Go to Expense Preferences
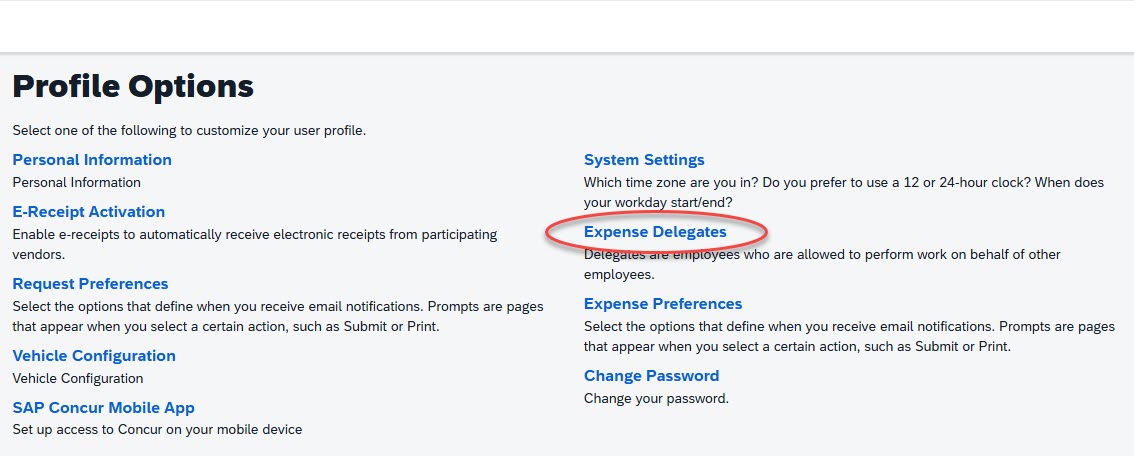The image size is (1134, 456). (x=663, y=304)
